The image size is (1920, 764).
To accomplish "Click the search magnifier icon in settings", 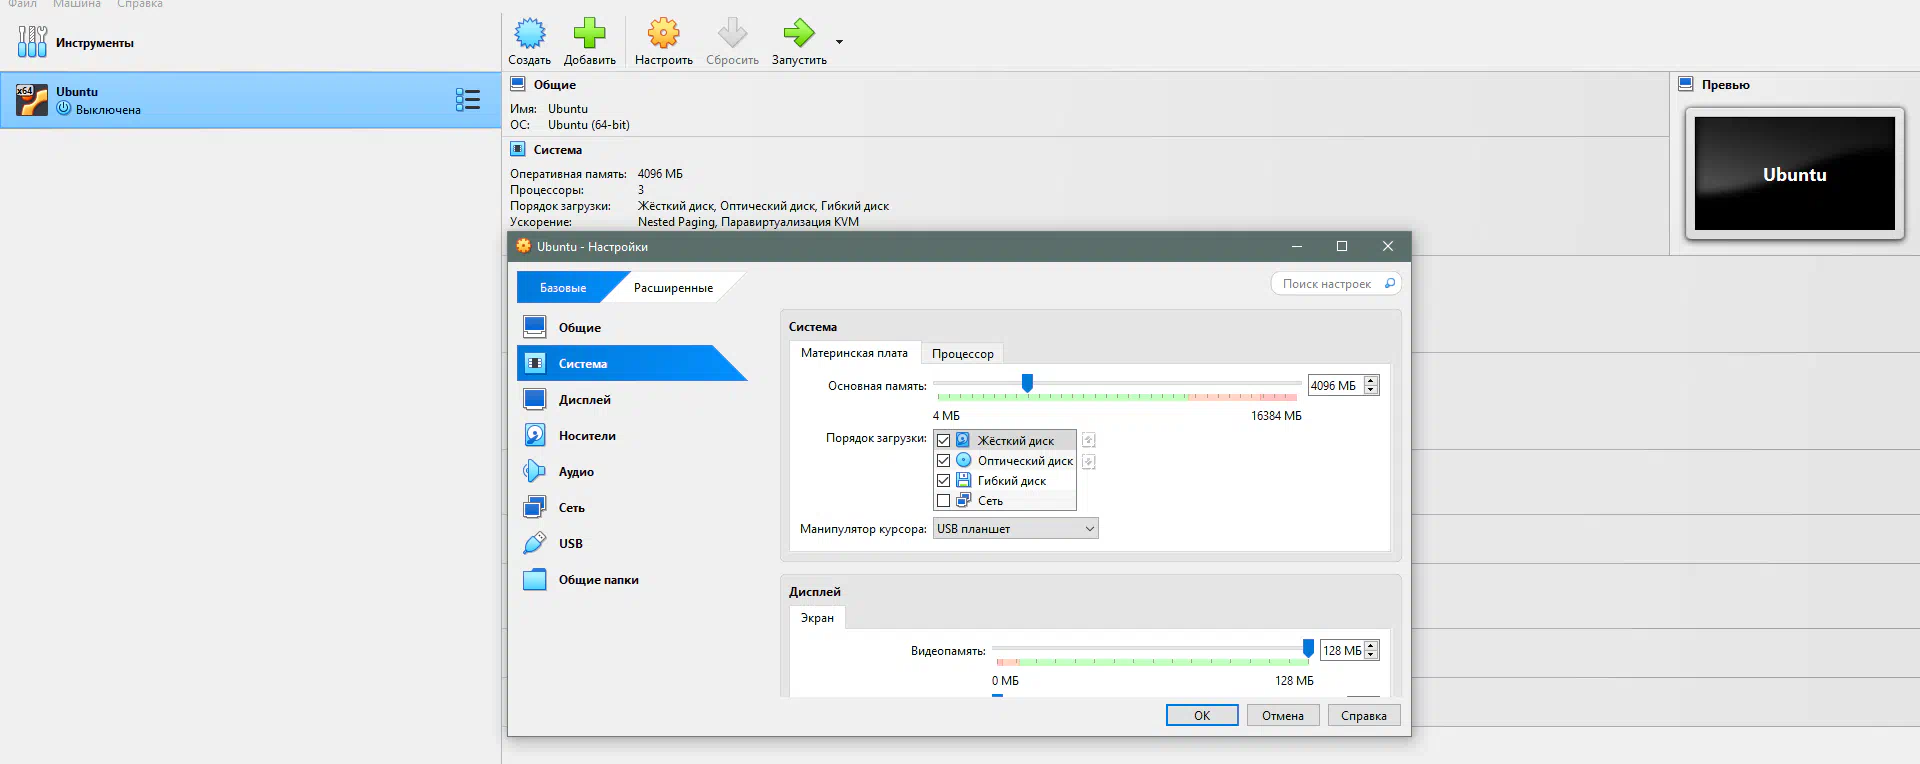I will [x=1389, y=284].
